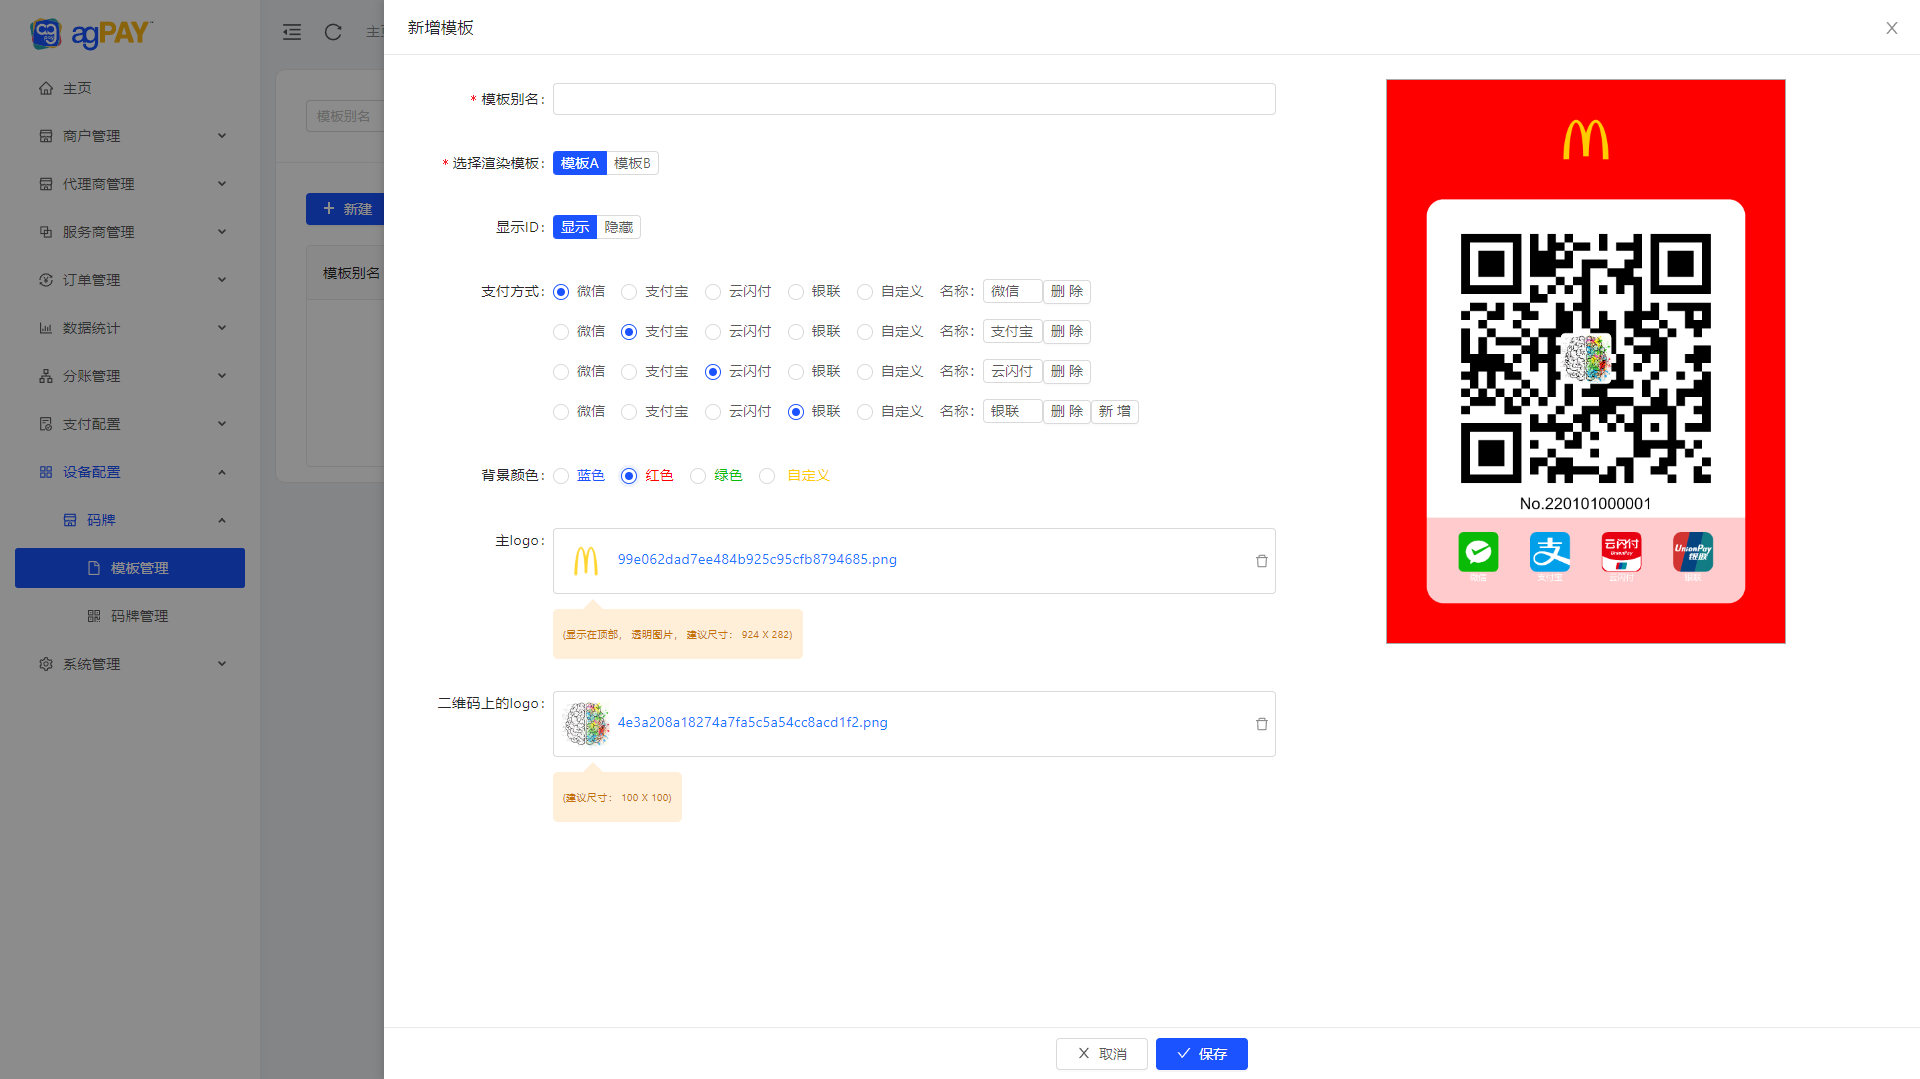Collapse the 设备配置 menu chevron
Screen dimensions: 1920x1079
[x=222, y=472]
